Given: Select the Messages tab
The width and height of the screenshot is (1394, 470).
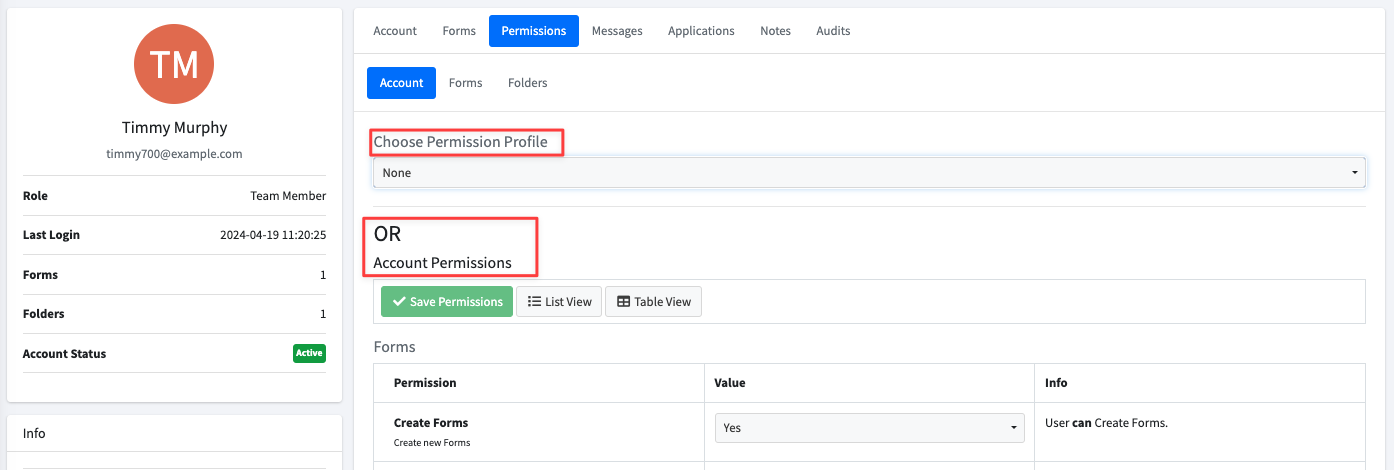Looking at the screenshot, I should pyautogui.click(x=617, y=31).
